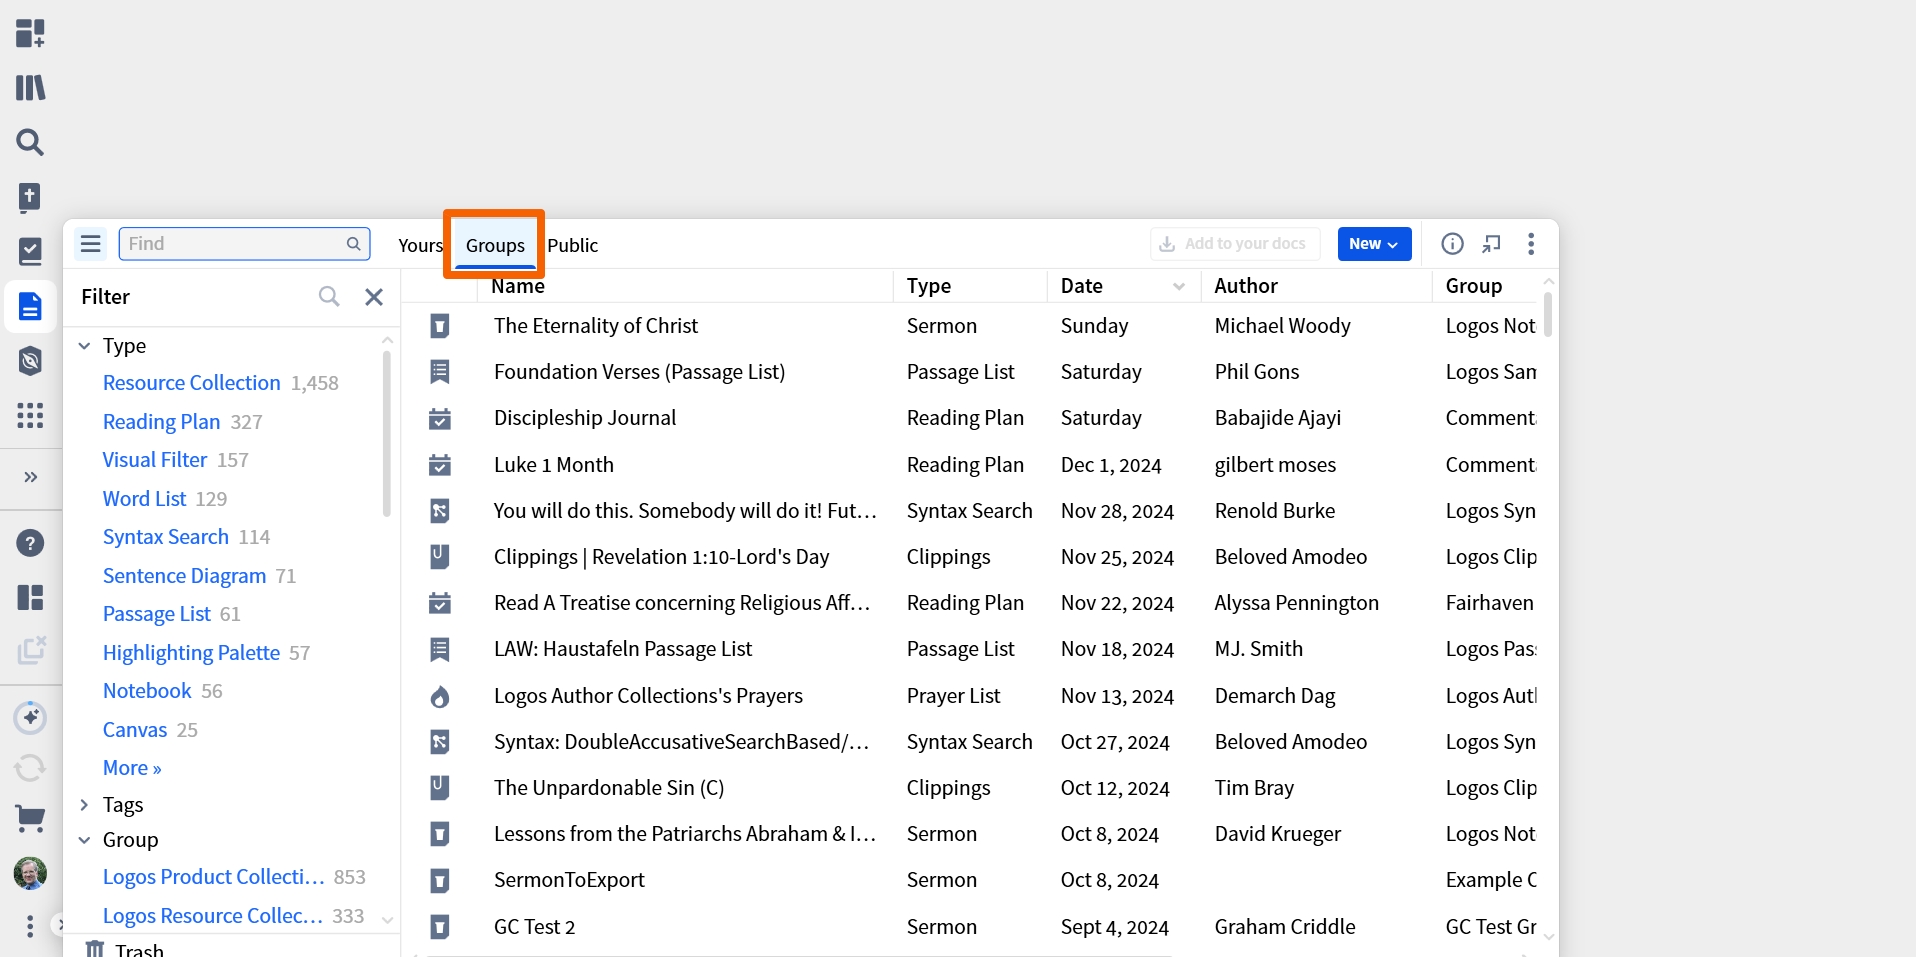Filter by Visual Filter type

(x=155, y=460)
